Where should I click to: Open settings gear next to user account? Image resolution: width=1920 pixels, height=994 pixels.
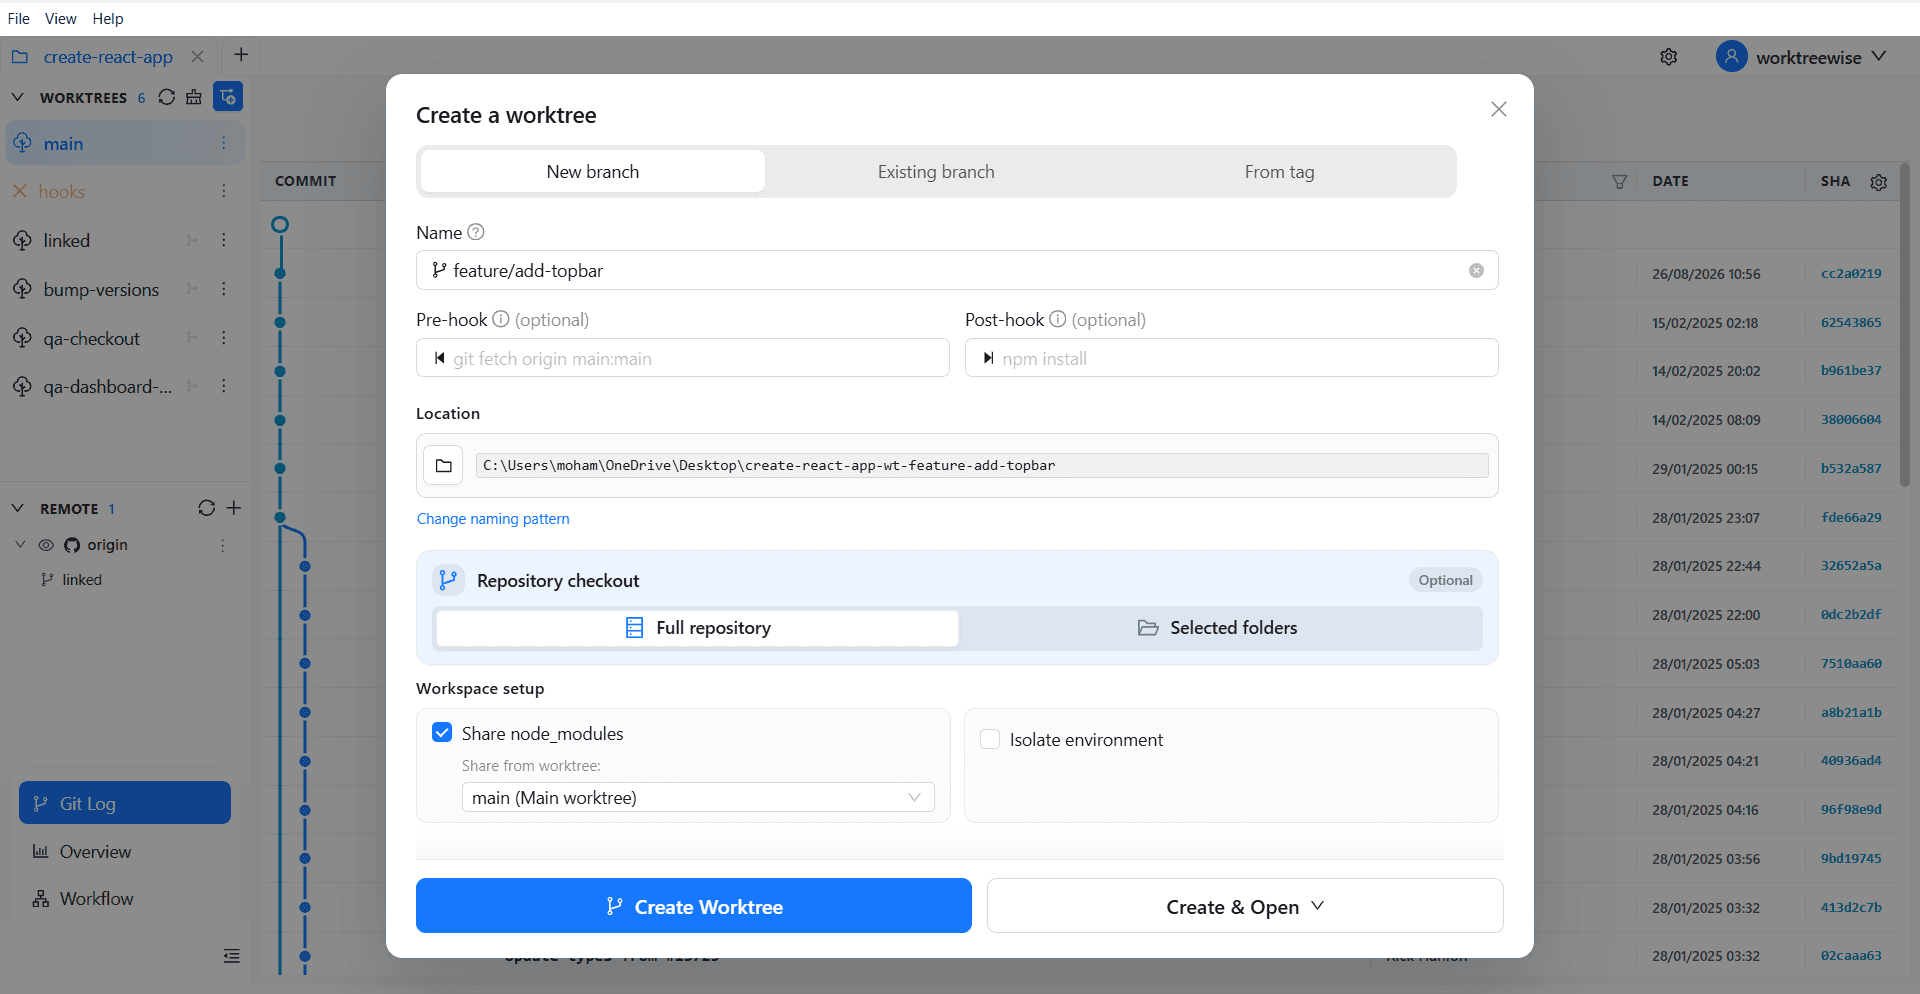point(1668,57)
